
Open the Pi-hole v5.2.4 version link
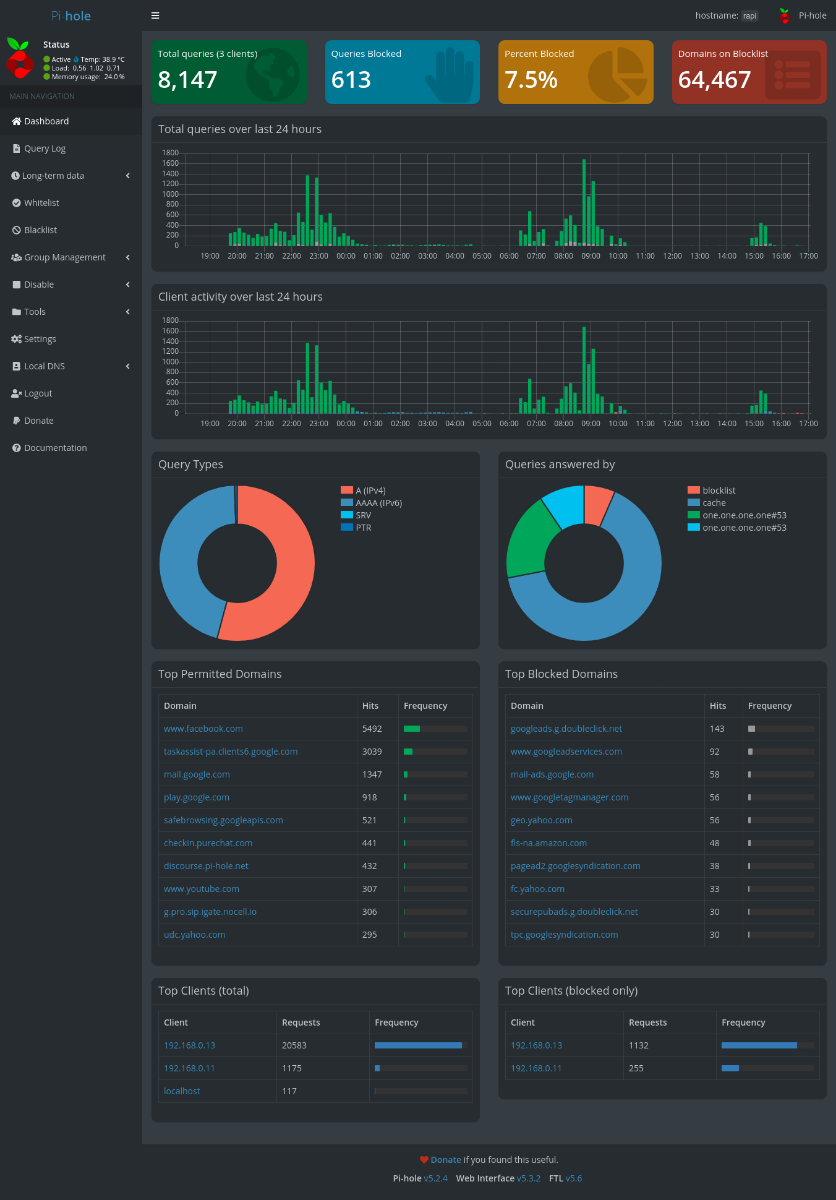434,1179
